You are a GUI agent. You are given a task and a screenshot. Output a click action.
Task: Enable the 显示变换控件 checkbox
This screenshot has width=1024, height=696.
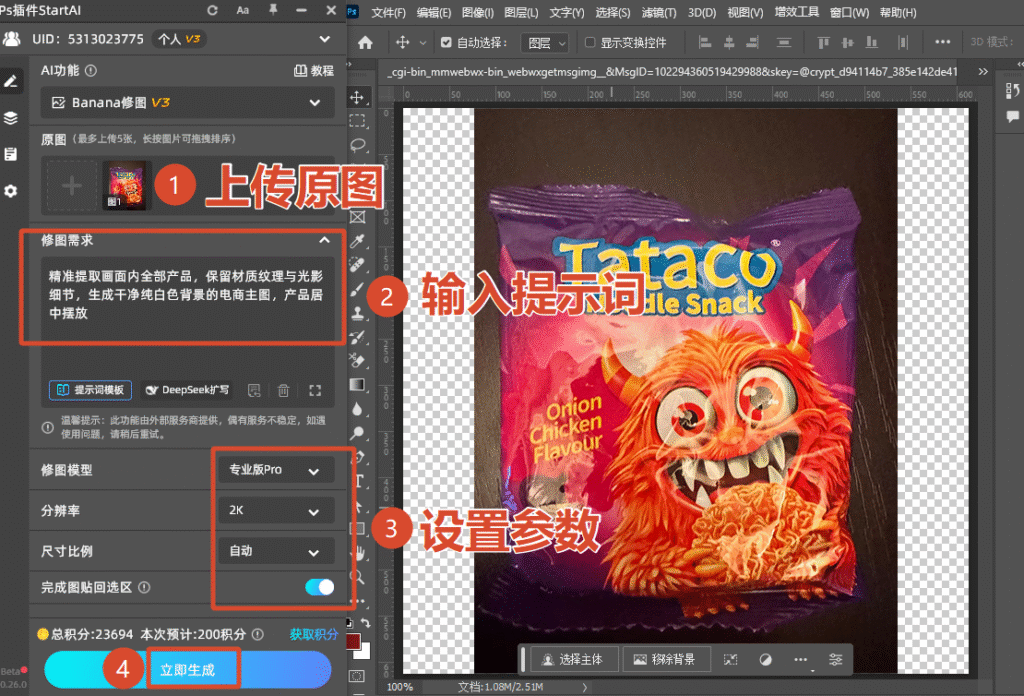[590, 42]
